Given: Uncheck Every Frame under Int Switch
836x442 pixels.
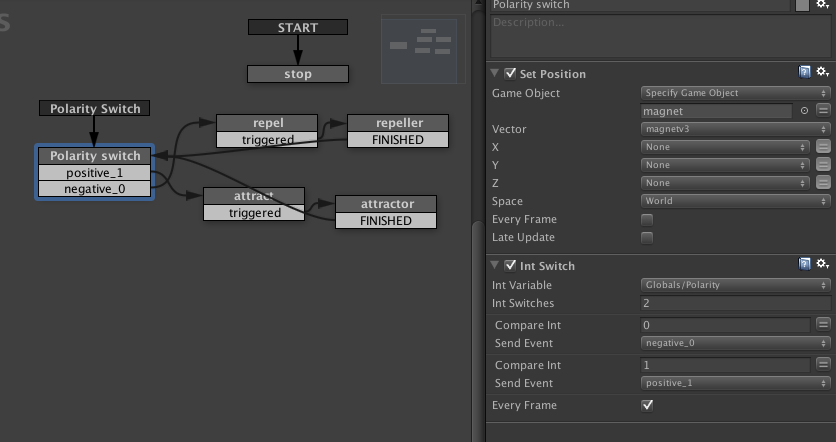Looking at the screenshot, I should [x=647, y=405].
